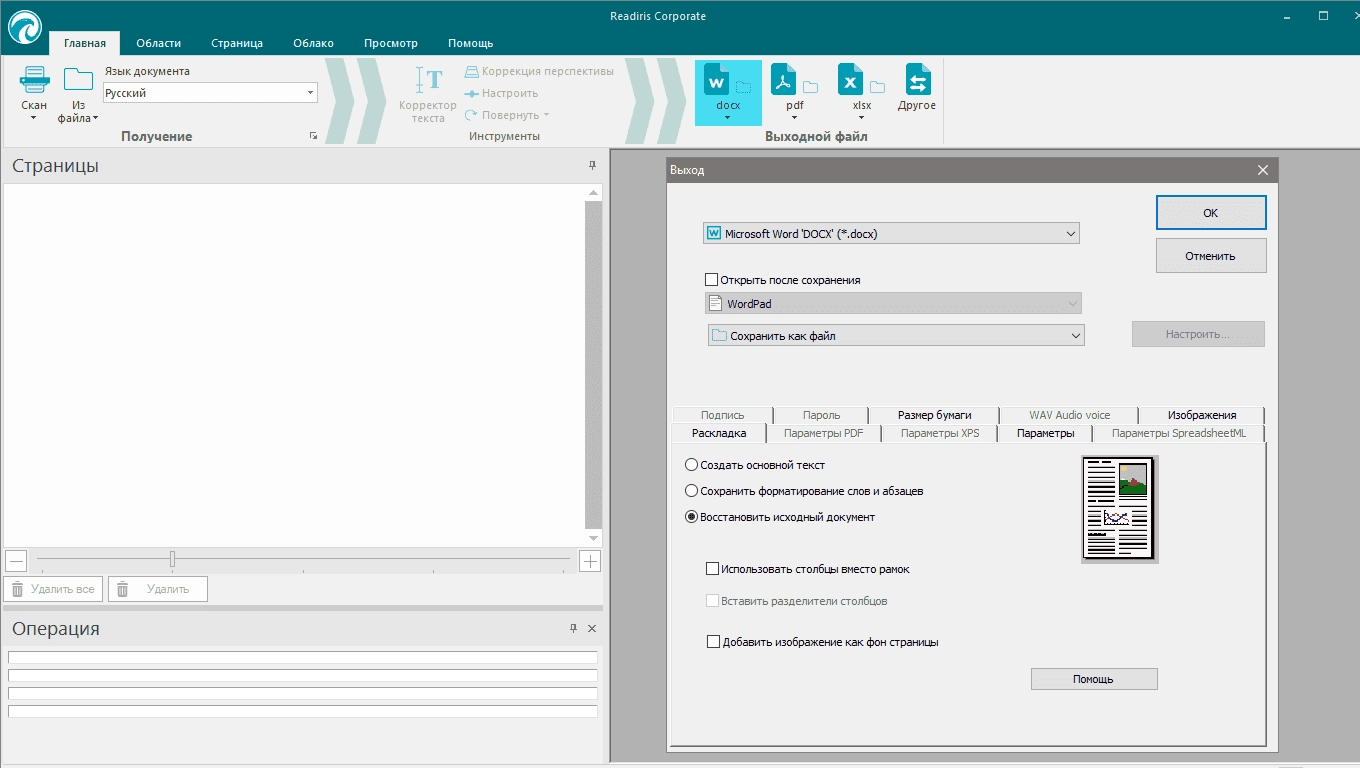Switch to the Области tab

point(159,43)
